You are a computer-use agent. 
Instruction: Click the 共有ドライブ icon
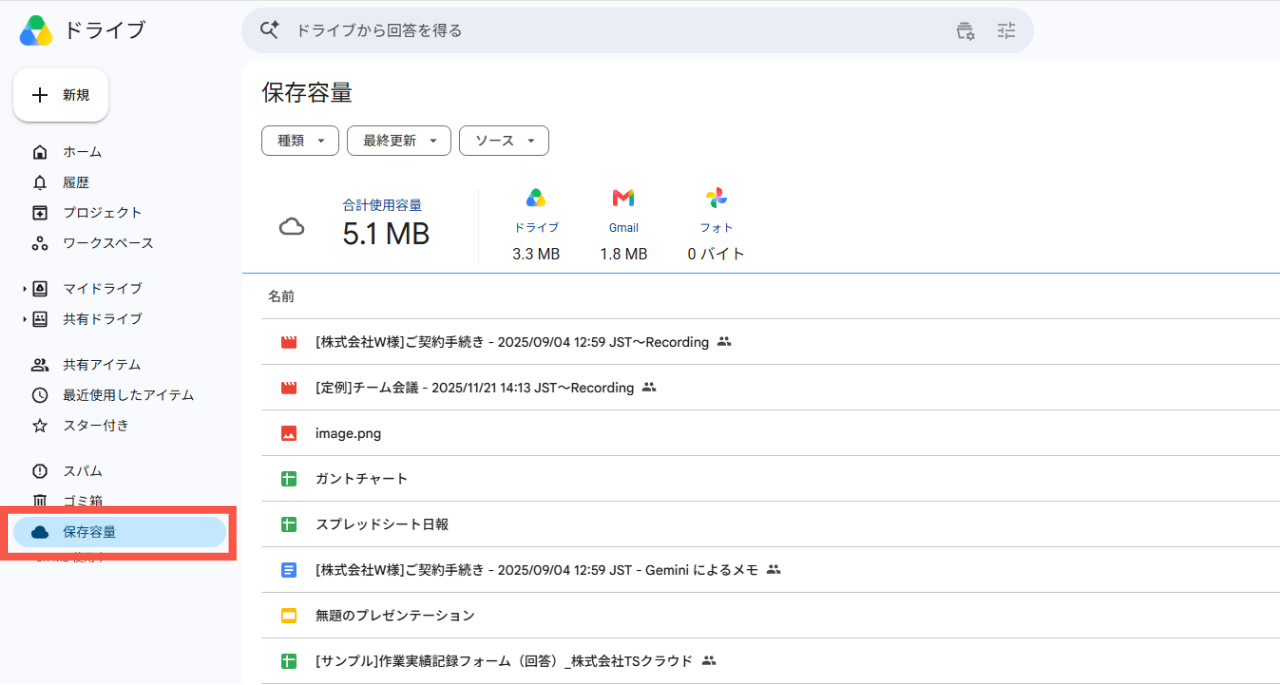[40, 319]
